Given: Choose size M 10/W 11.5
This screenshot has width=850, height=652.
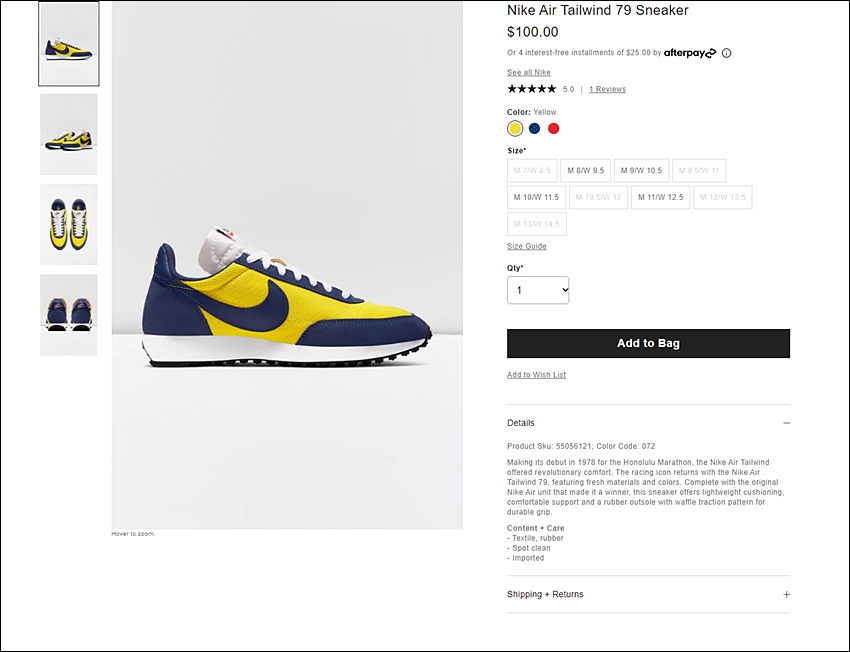Looking at the screenshot, I should [536, 197].
